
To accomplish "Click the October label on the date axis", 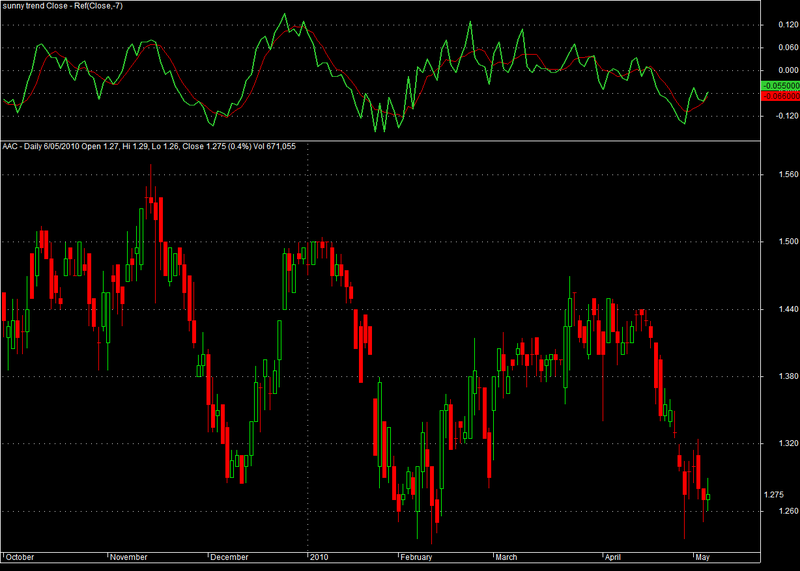I will [20, 557].
